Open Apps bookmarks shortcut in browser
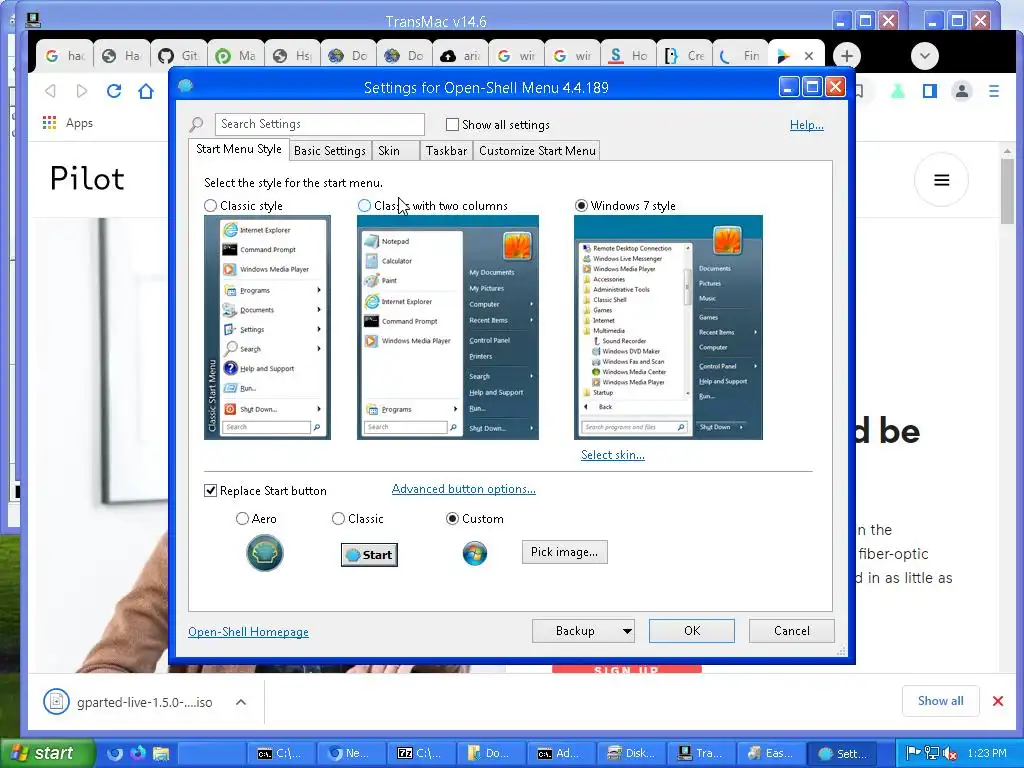The width and height of the screenshot is (1024, 768). (68, 123)
